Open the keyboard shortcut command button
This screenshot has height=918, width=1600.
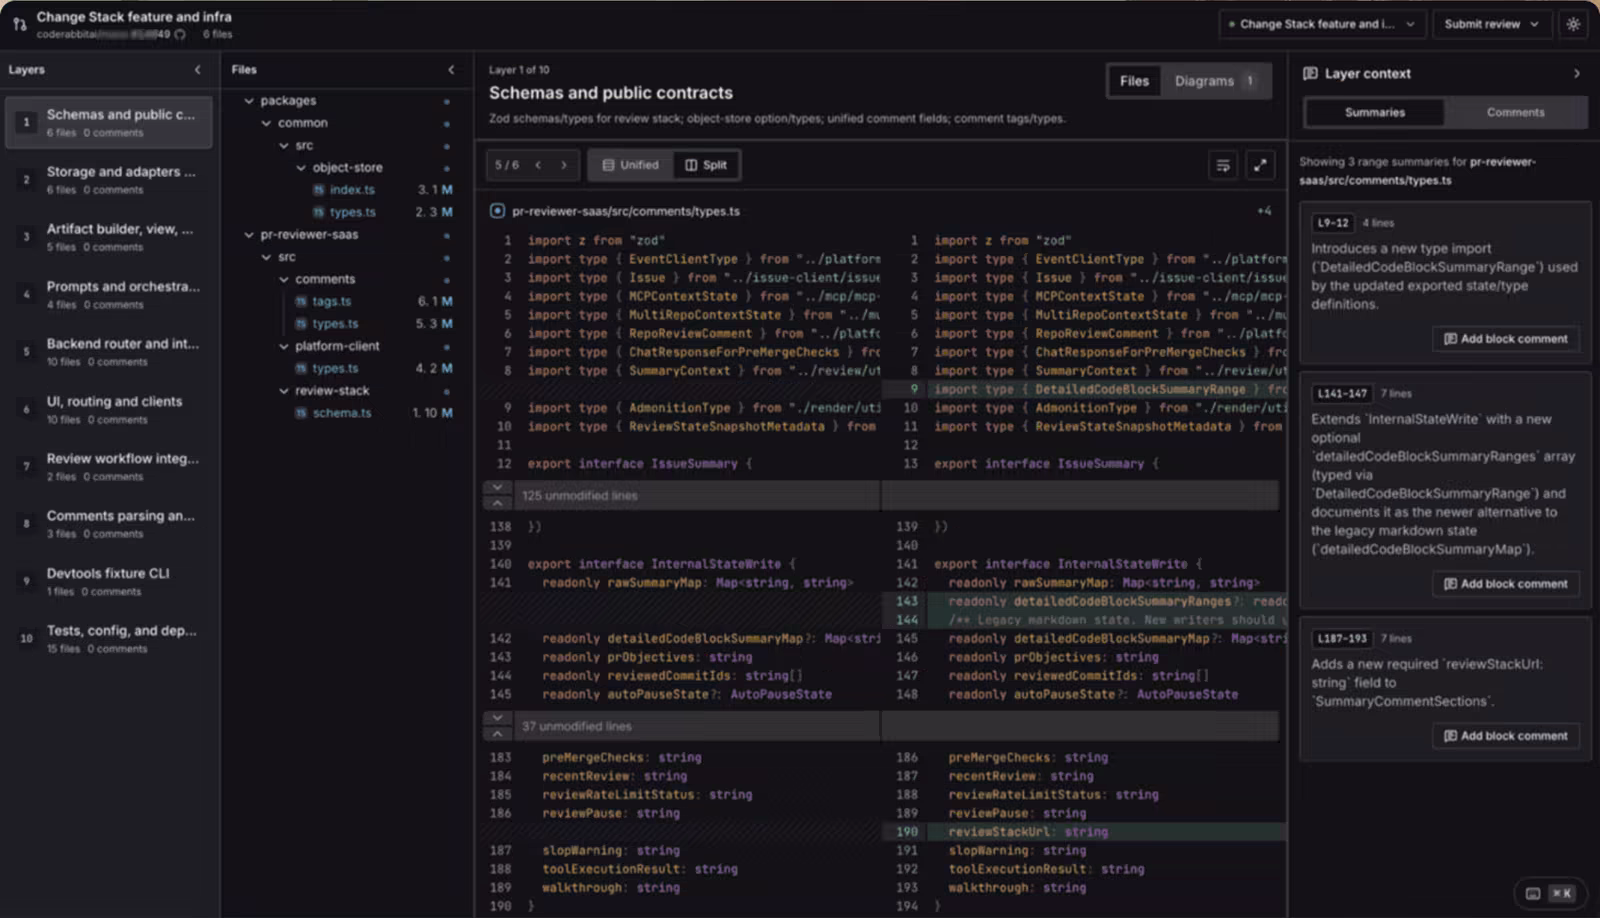coord(1549,893)
